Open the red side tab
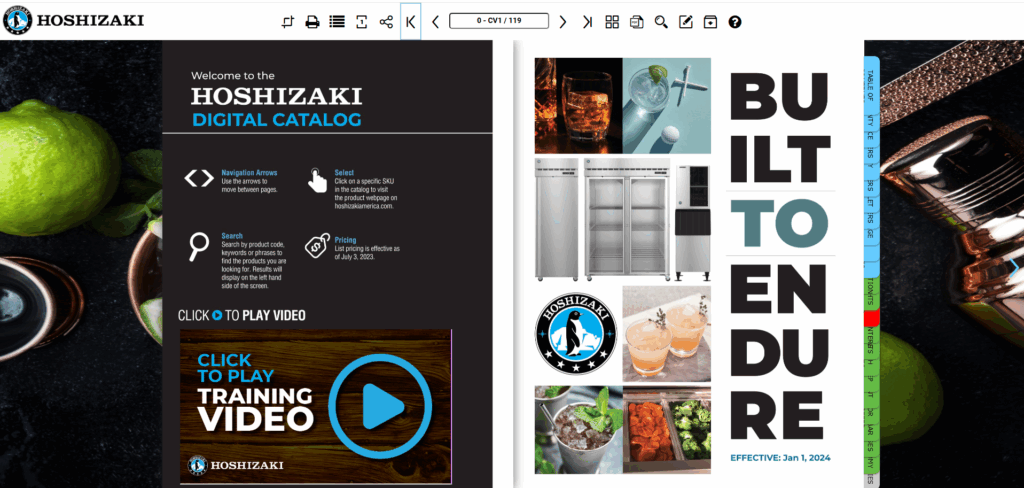The width and height of the screenshot is (1024, 488). pos(872,318)
